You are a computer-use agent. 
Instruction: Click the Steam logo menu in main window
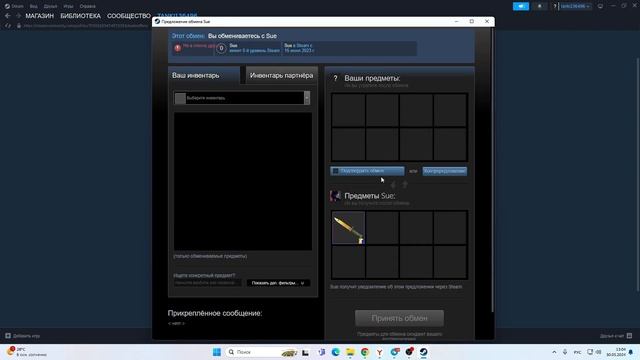pos(13,6)
